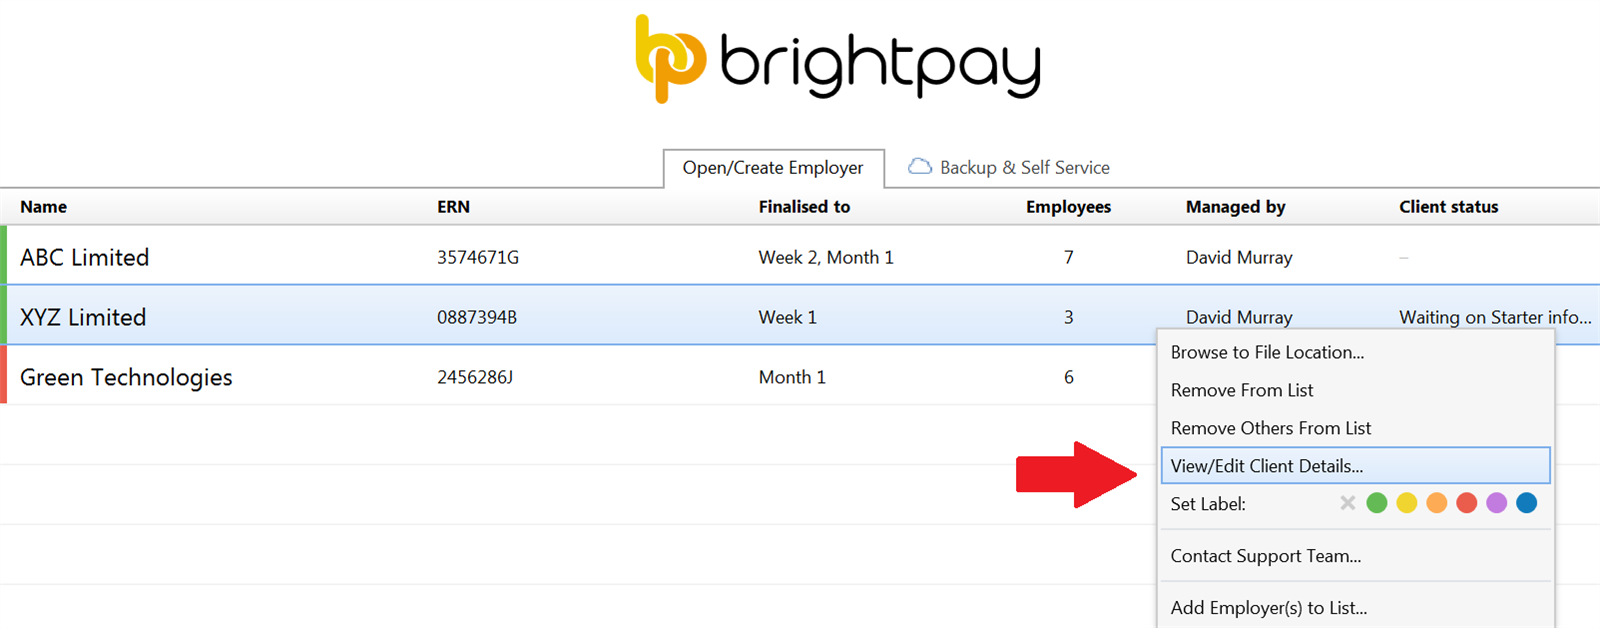Select the ABC Limited employer row

coord(800,257)
